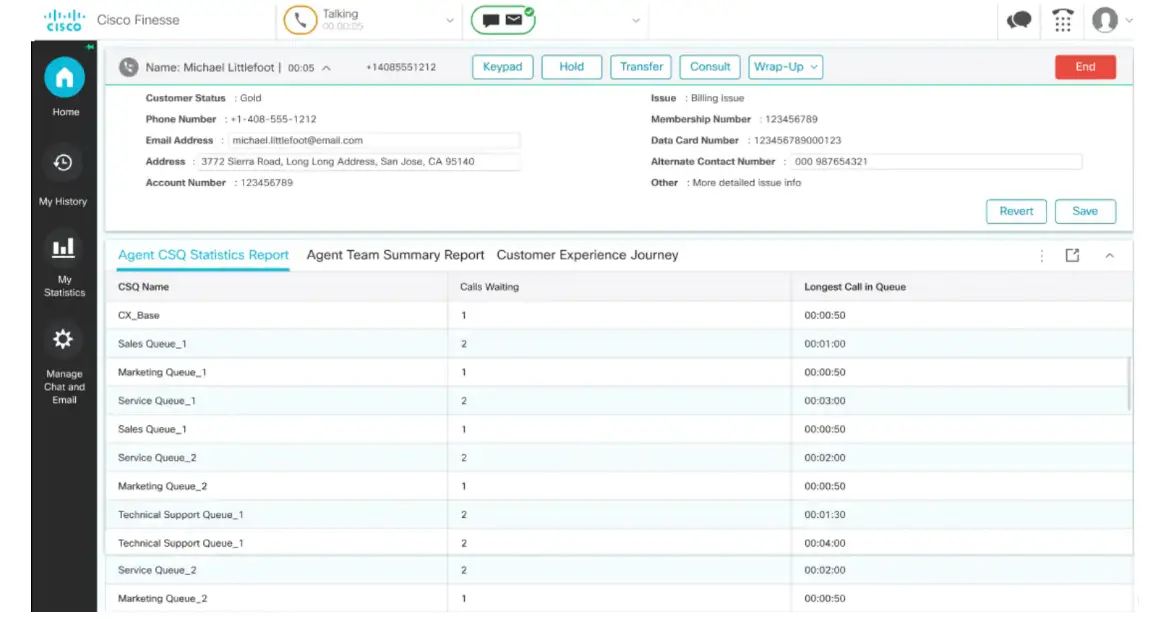Open the desktop chat icon in the header
Viewport: 1175px width, 619px height.
coord(1019,20)
